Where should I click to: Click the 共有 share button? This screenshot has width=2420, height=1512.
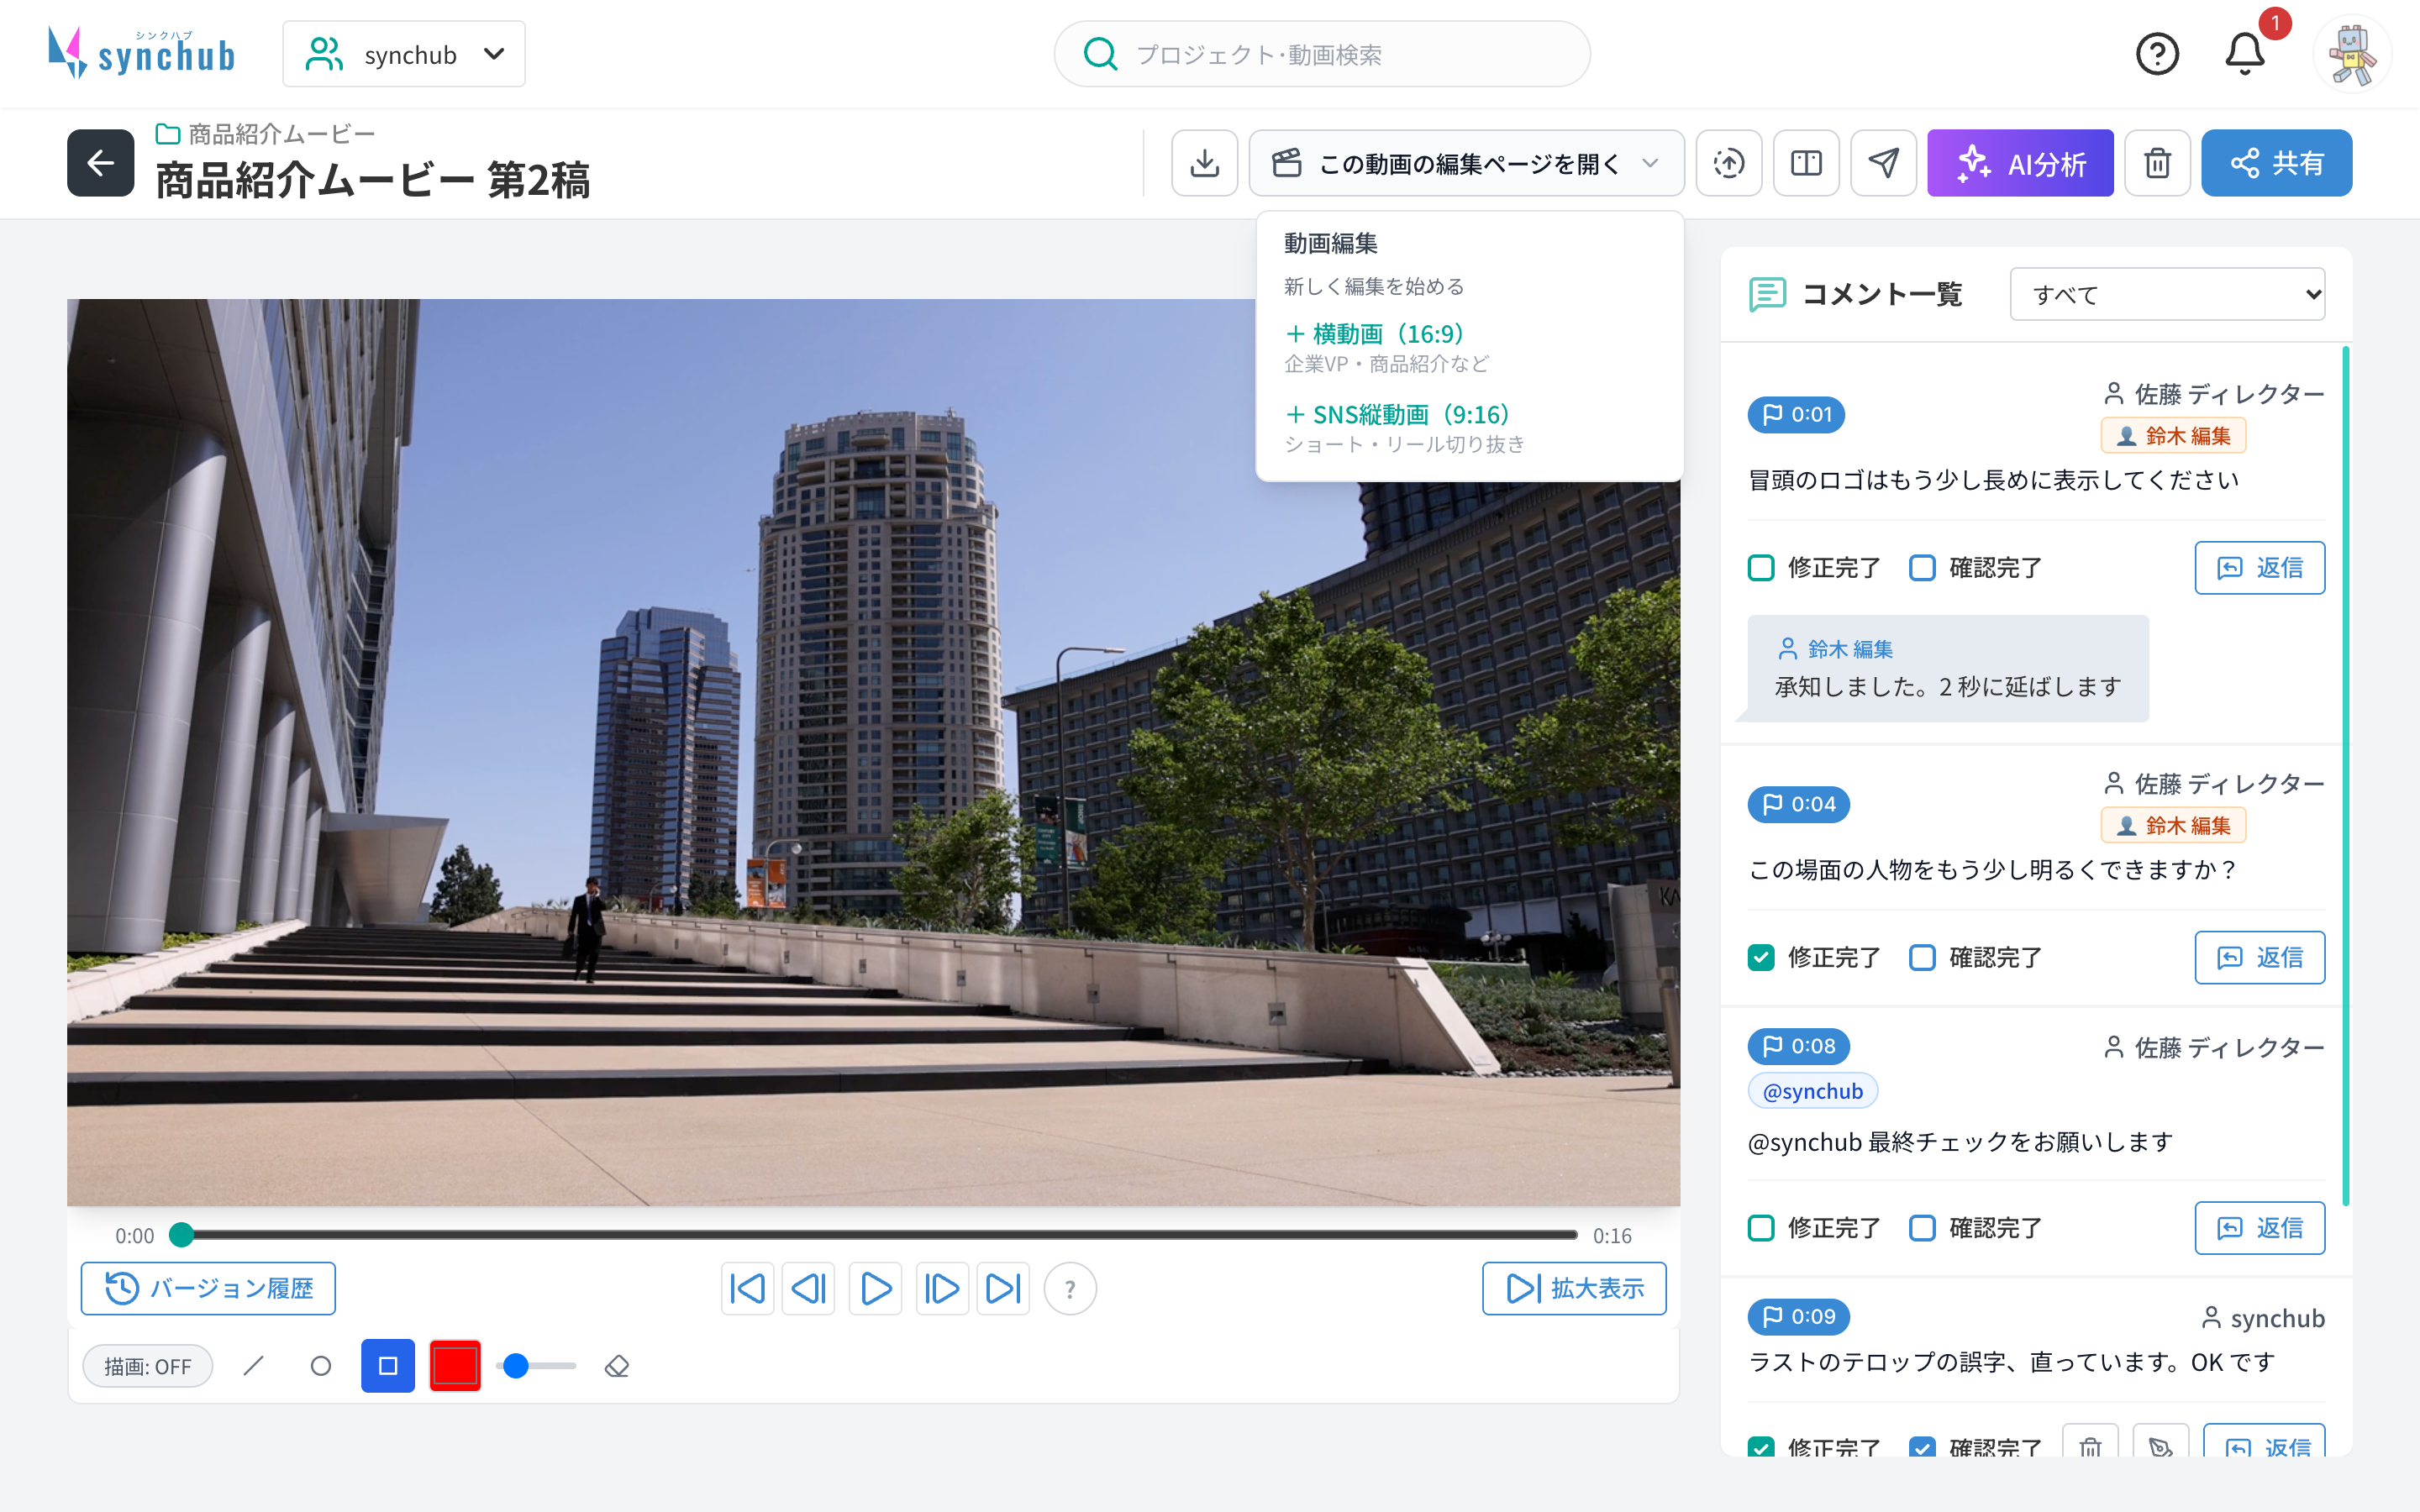(x=2276, y=163)
